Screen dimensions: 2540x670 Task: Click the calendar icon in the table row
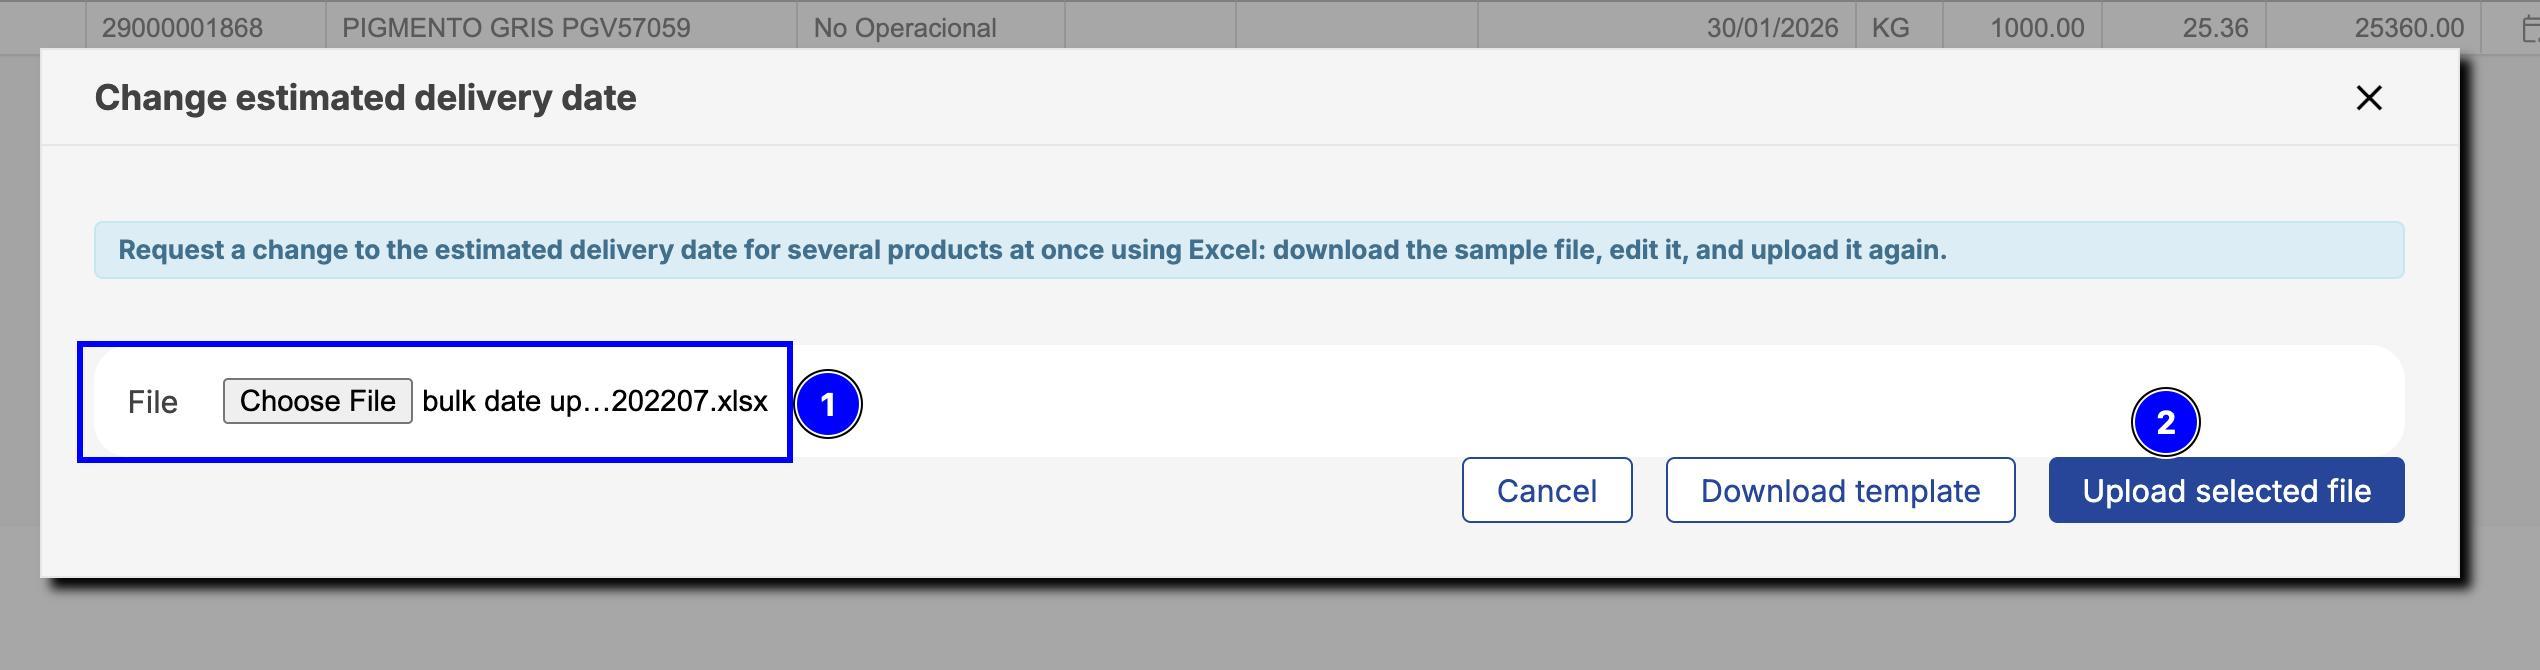(2528, 28)
